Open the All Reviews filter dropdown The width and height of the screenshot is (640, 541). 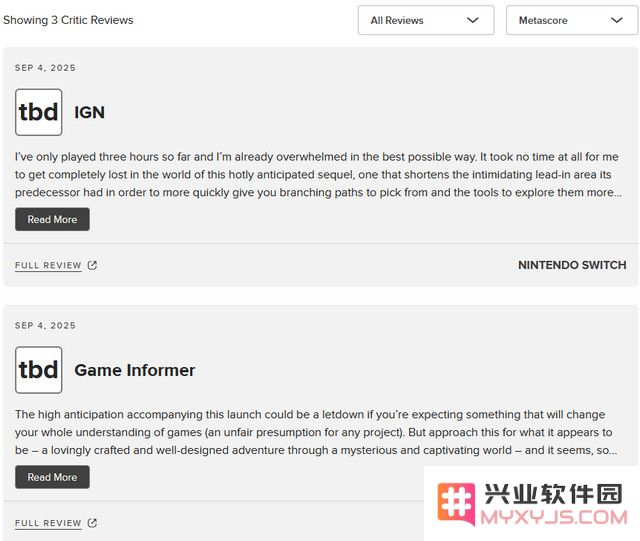(425, 20)
